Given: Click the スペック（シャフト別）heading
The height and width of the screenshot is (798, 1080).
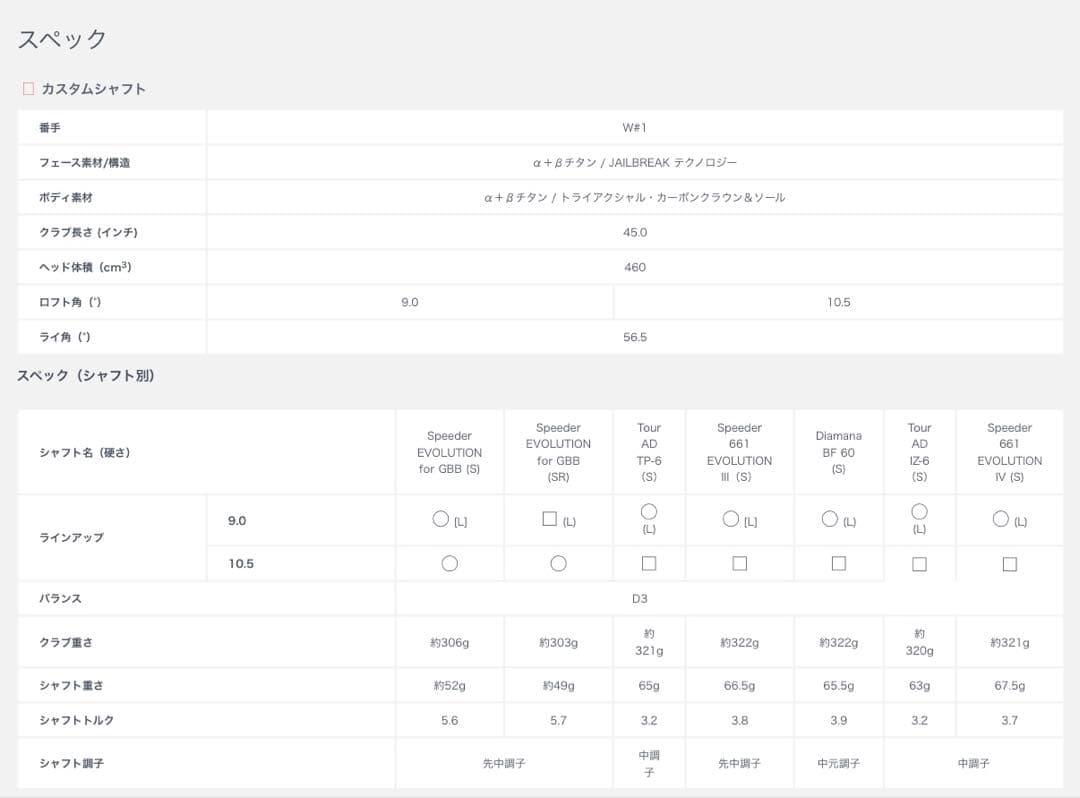Looking at the screenshot, I should click(85, 375).
